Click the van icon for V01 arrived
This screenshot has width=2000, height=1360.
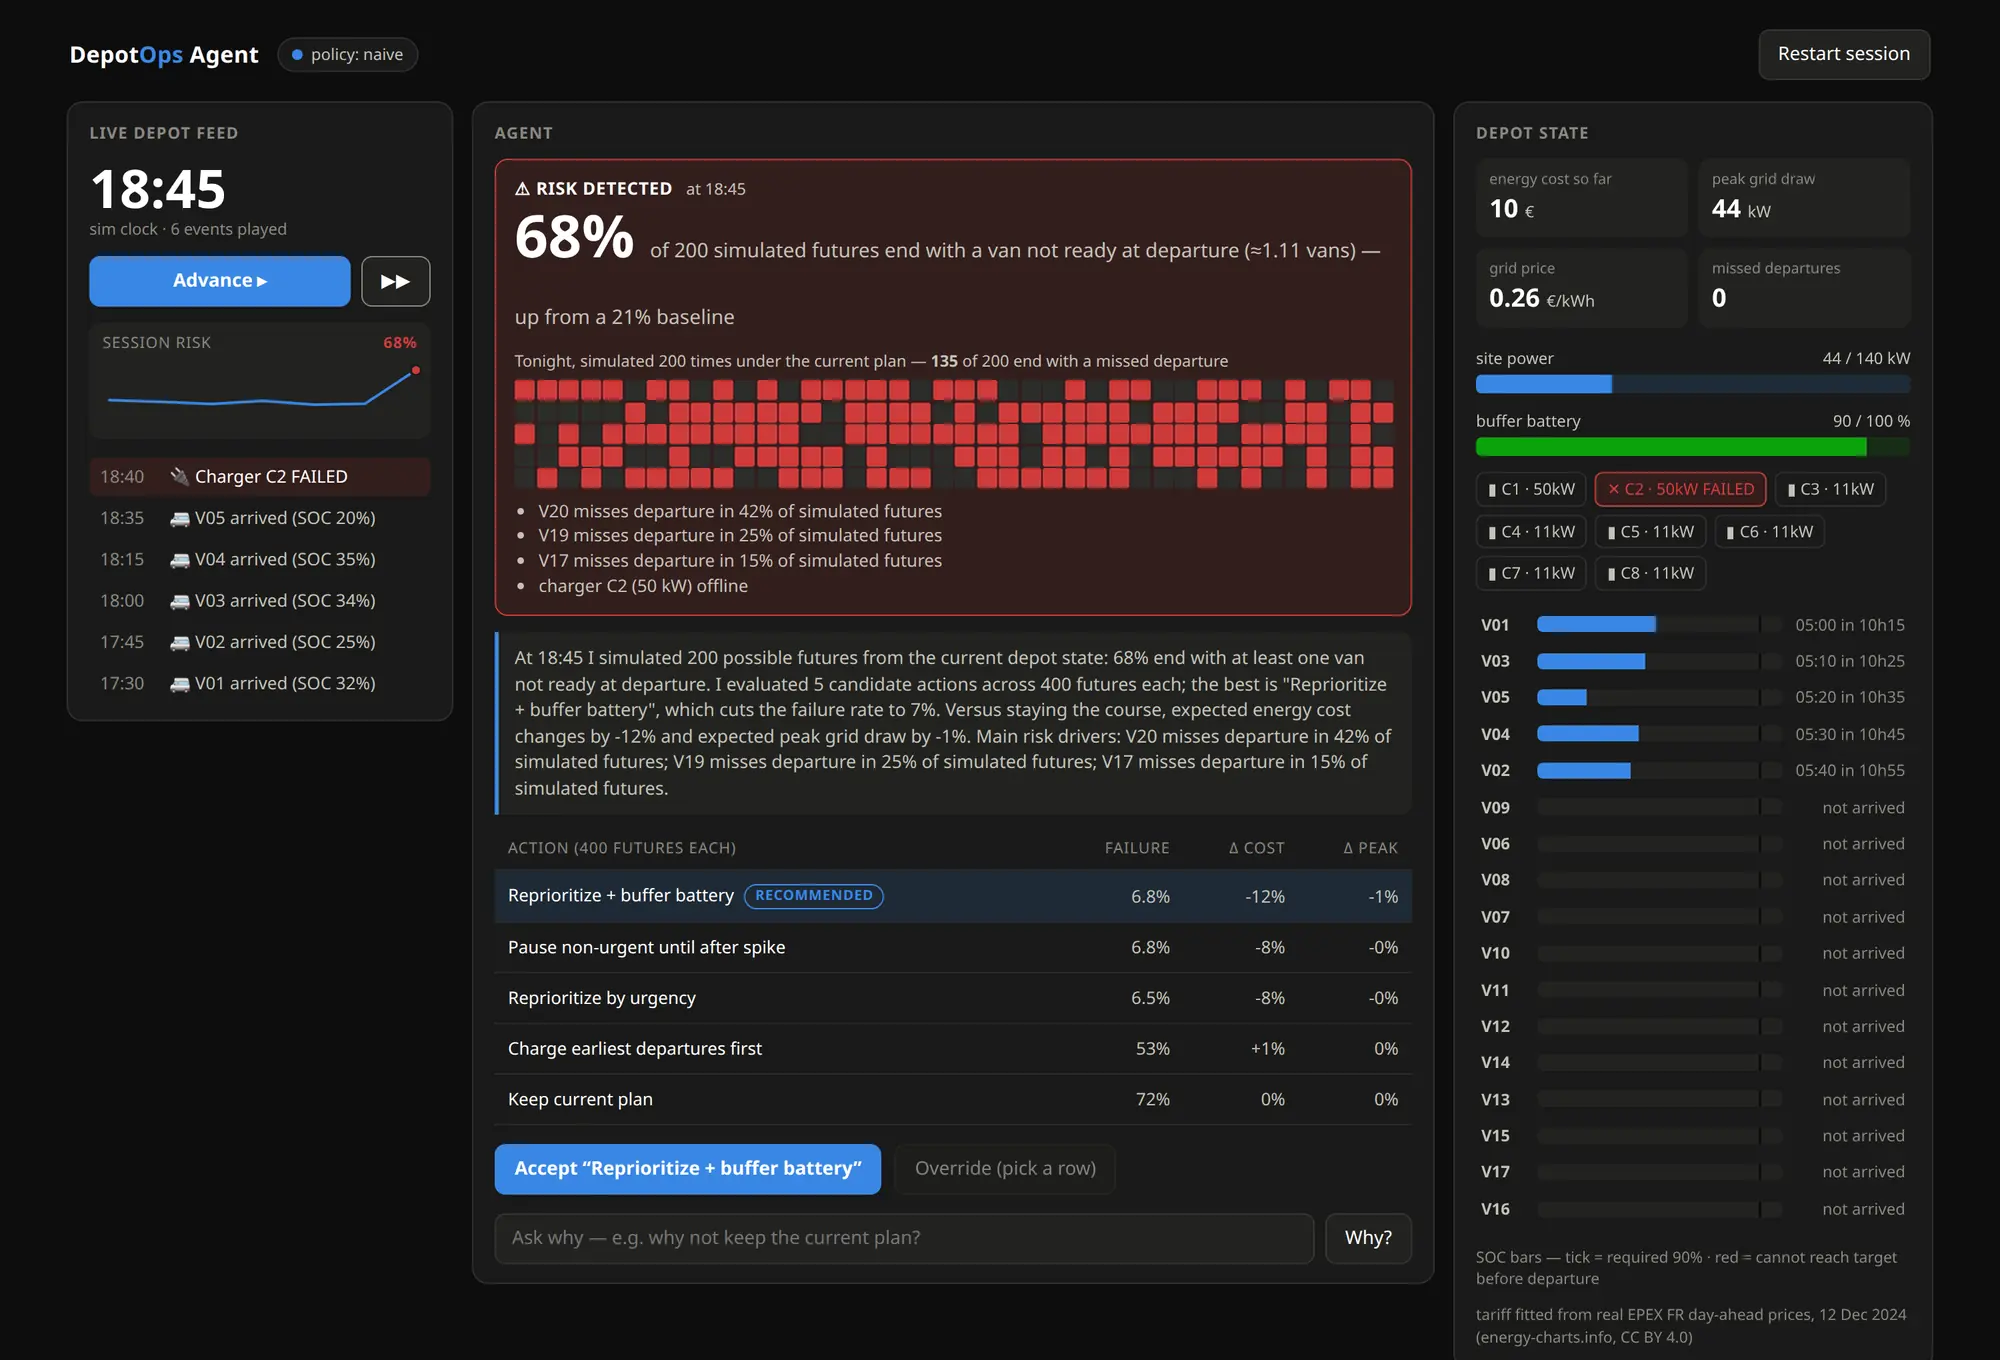coord(179,683)
